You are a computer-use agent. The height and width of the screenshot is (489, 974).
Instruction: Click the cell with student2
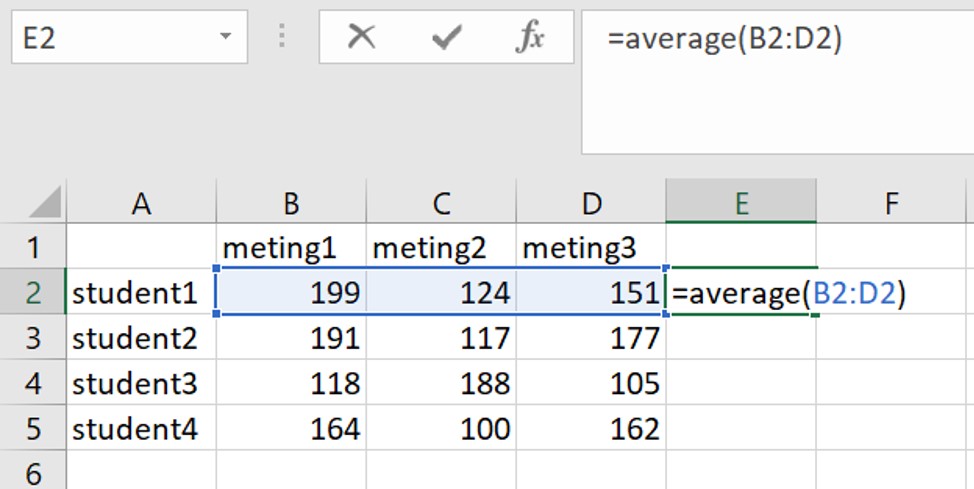point(141,338)
